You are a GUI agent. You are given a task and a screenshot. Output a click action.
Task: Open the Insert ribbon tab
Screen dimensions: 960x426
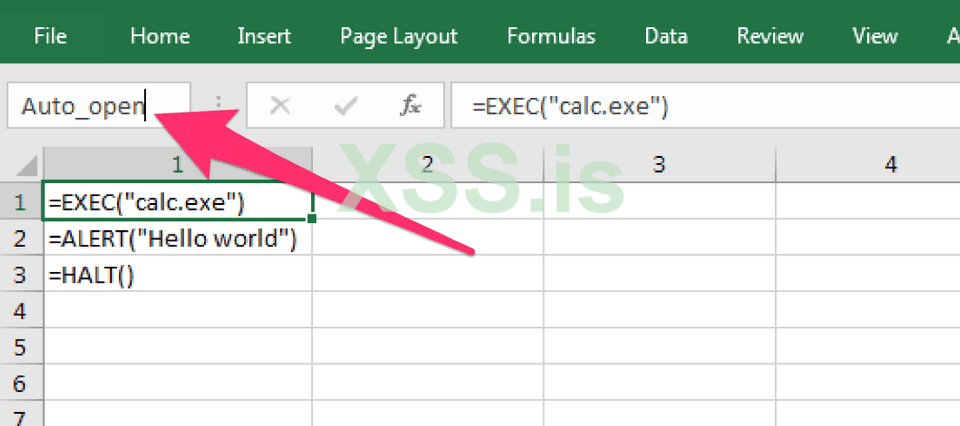click(264, 37)
